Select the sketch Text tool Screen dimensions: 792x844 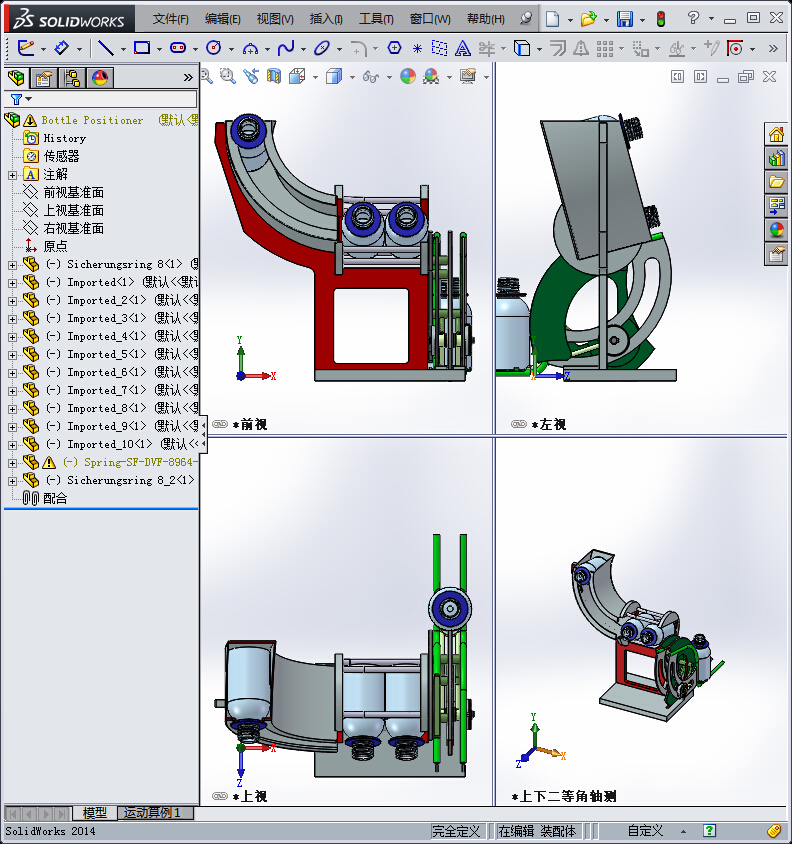[462, 48]
